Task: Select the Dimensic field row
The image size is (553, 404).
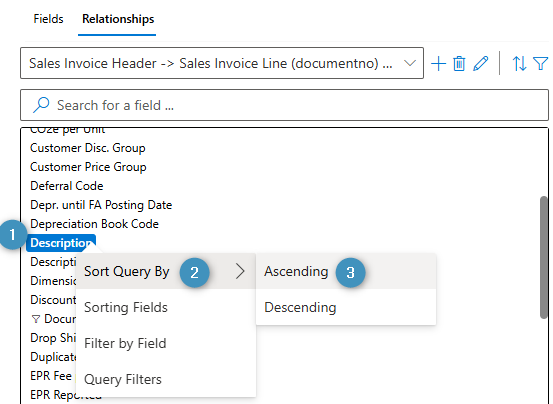Action: (x=53, y=281)
